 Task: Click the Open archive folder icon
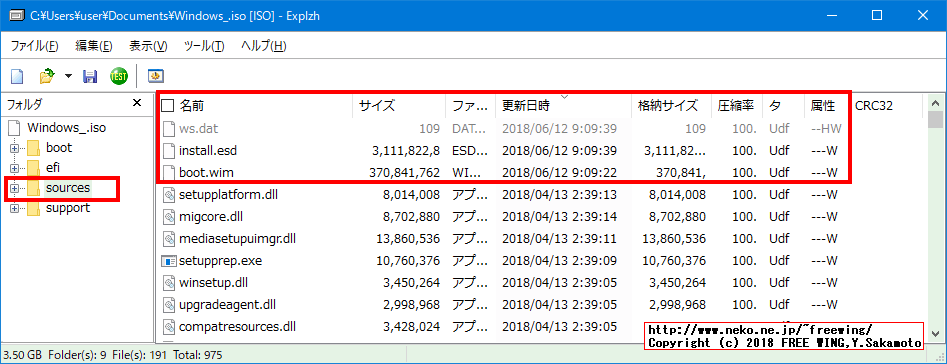point(47,76)
